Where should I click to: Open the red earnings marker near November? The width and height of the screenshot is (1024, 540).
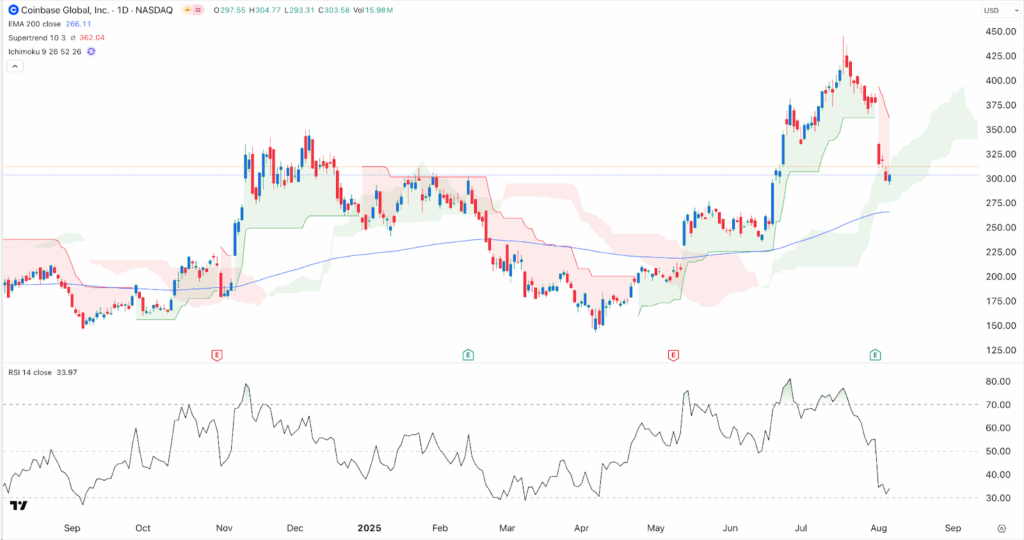click(217, 355)
